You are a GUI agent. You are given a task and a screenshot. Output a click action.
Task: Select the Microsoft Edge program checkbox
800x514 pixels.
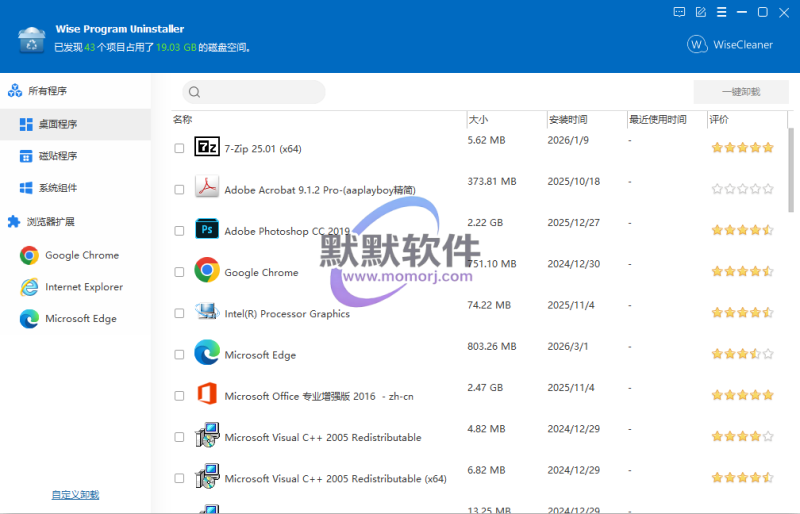tap(179, 355)
